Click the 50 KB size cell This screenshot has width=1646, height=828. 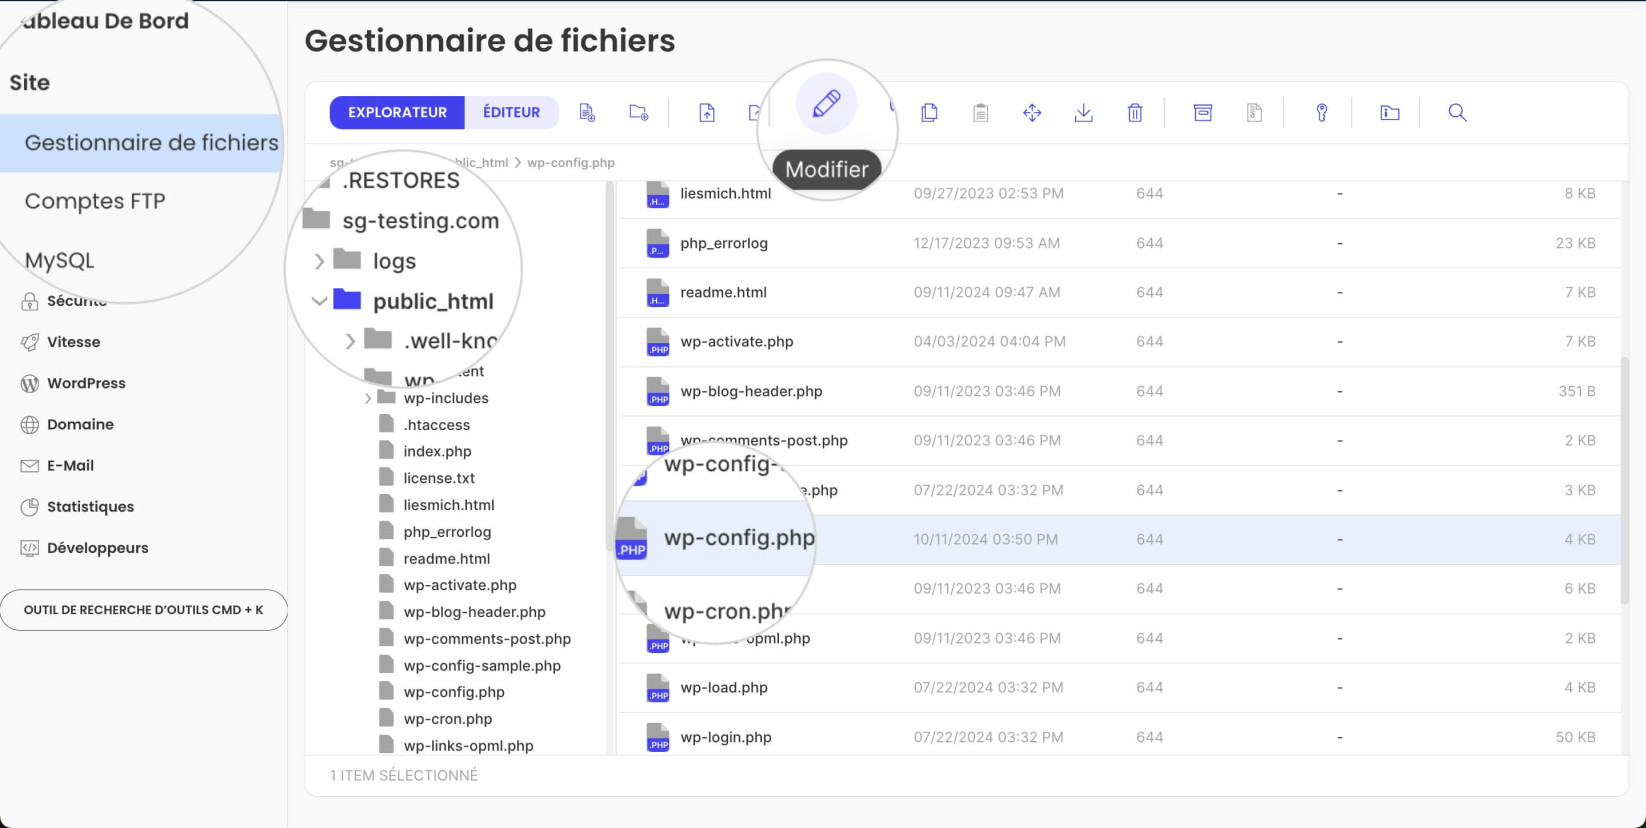(1576, 737)
